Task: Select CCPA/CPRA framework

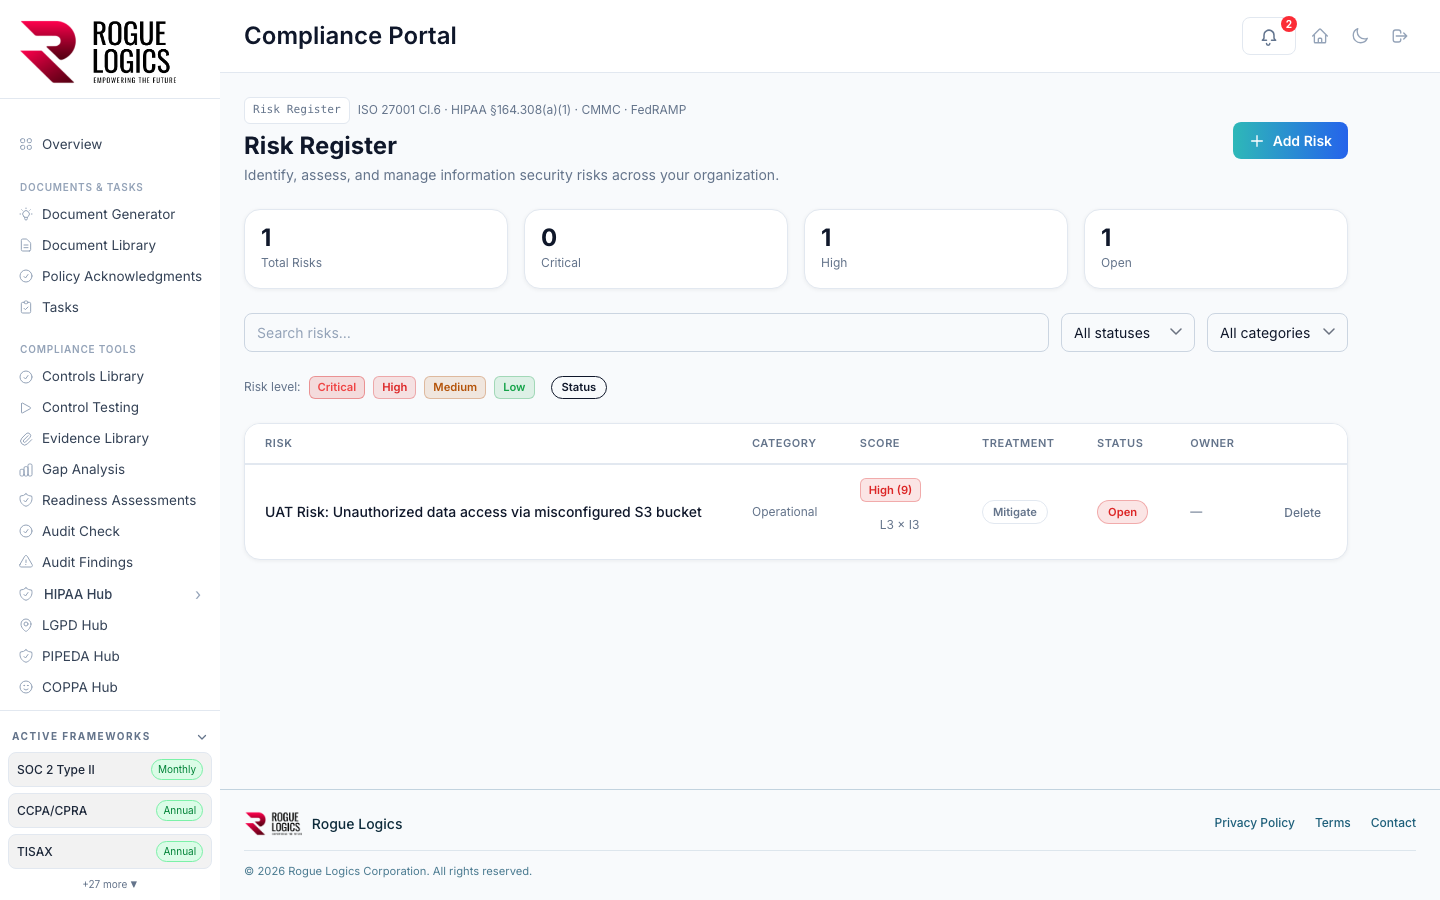Action: click(110, 811)
